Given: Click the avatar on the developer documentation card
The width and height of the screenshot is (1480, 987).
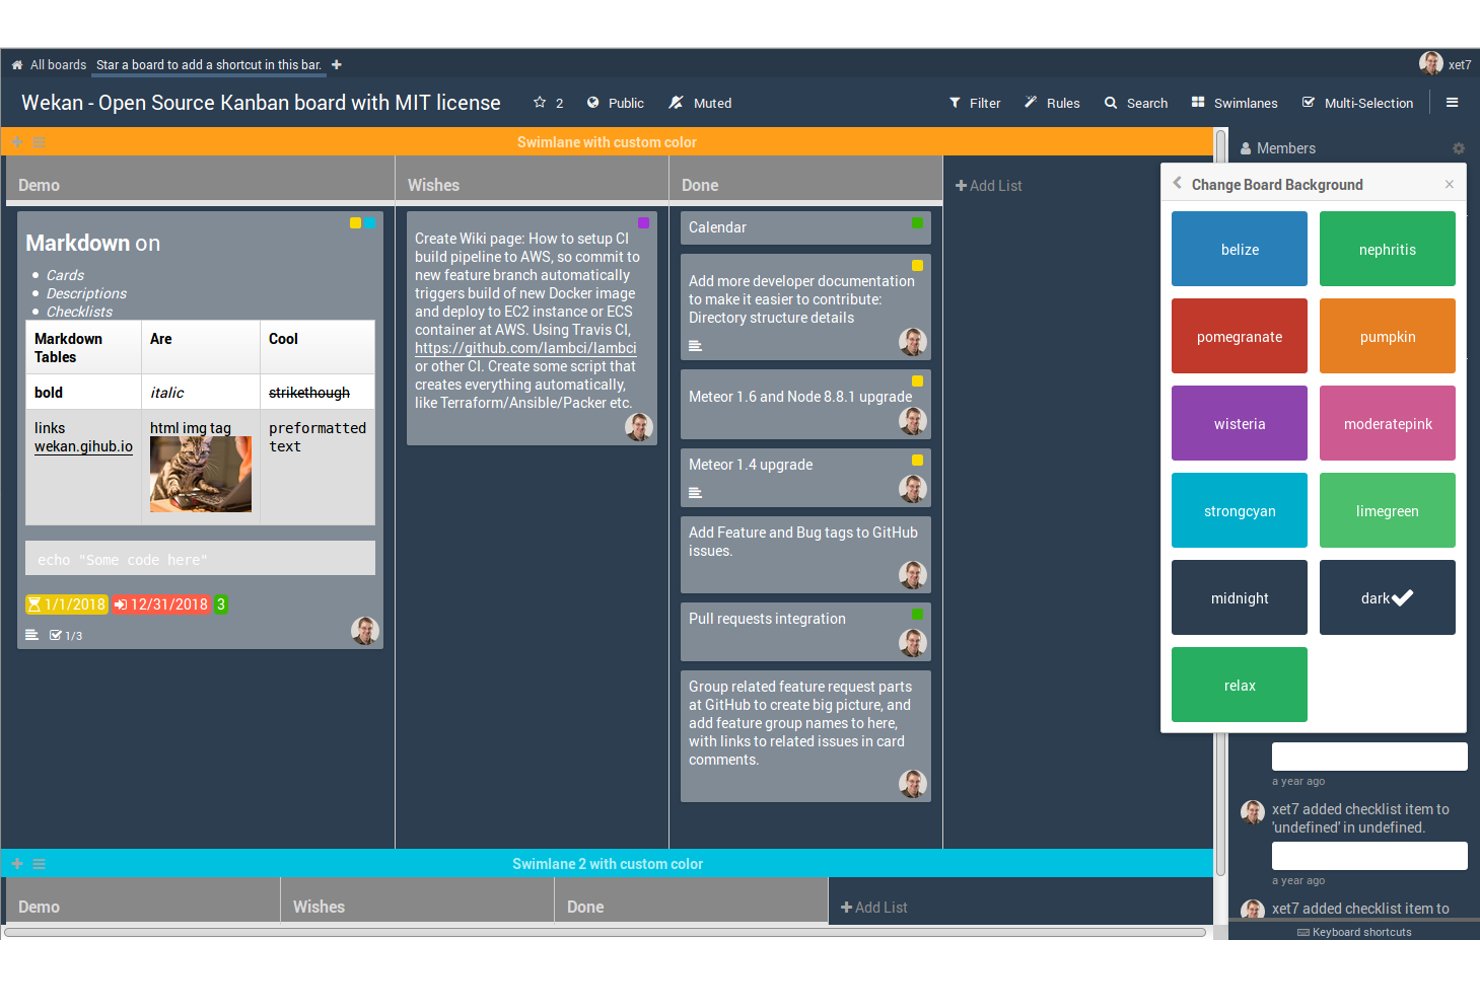Looking at the screenshot, I should (913, 342).
